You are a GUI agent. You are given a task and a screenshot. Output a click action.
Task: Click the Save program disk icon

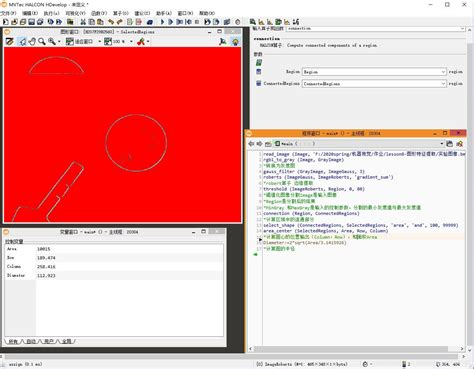(32, 22)
